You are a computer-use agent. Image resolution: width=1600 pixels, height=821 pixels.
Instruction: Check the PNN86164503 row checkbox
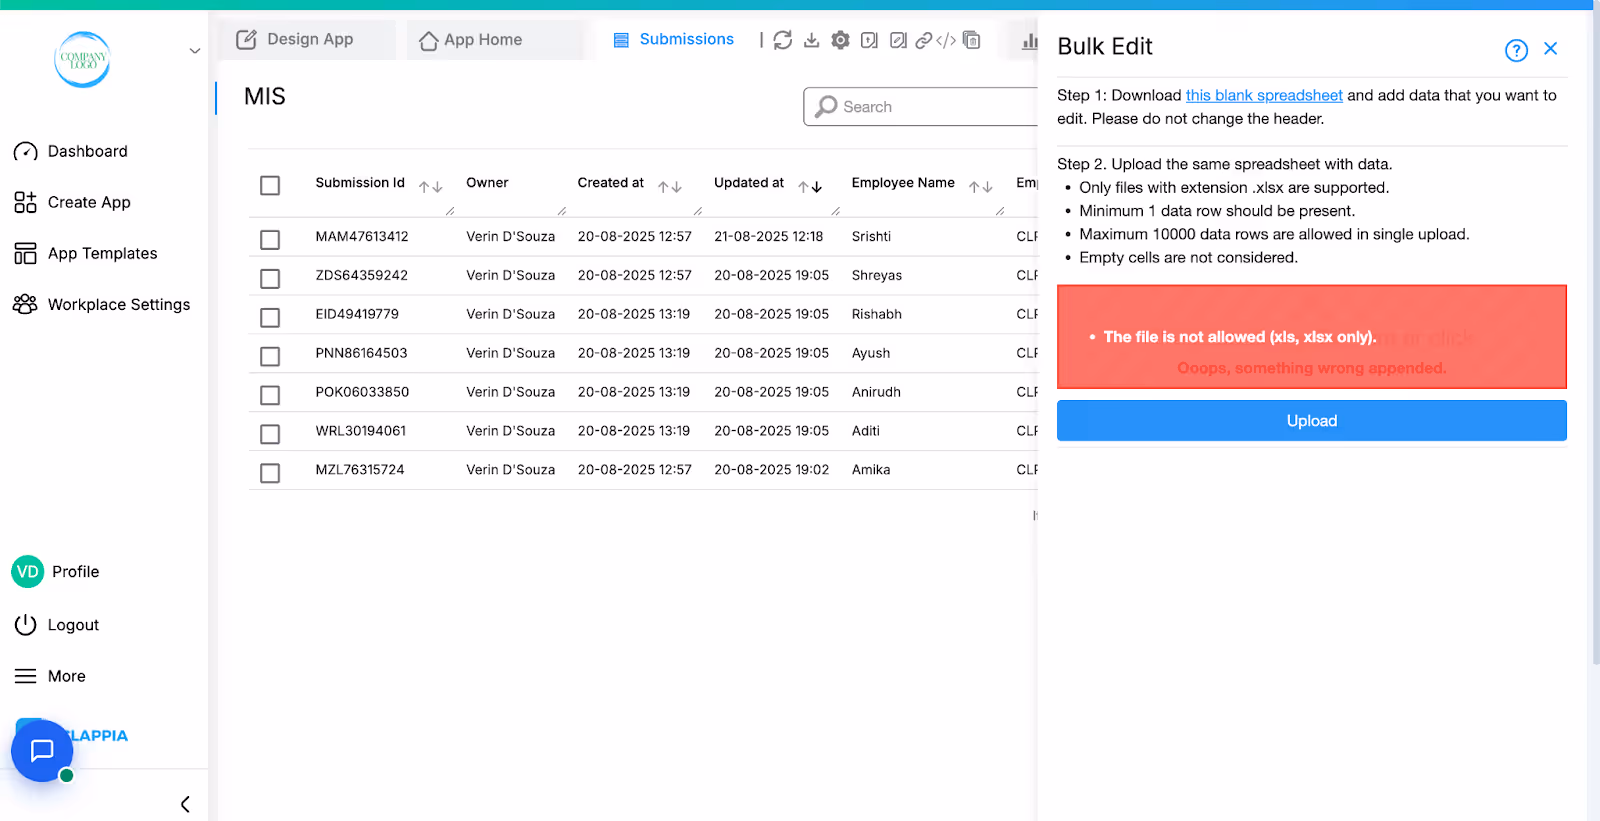tap(270, 356)
